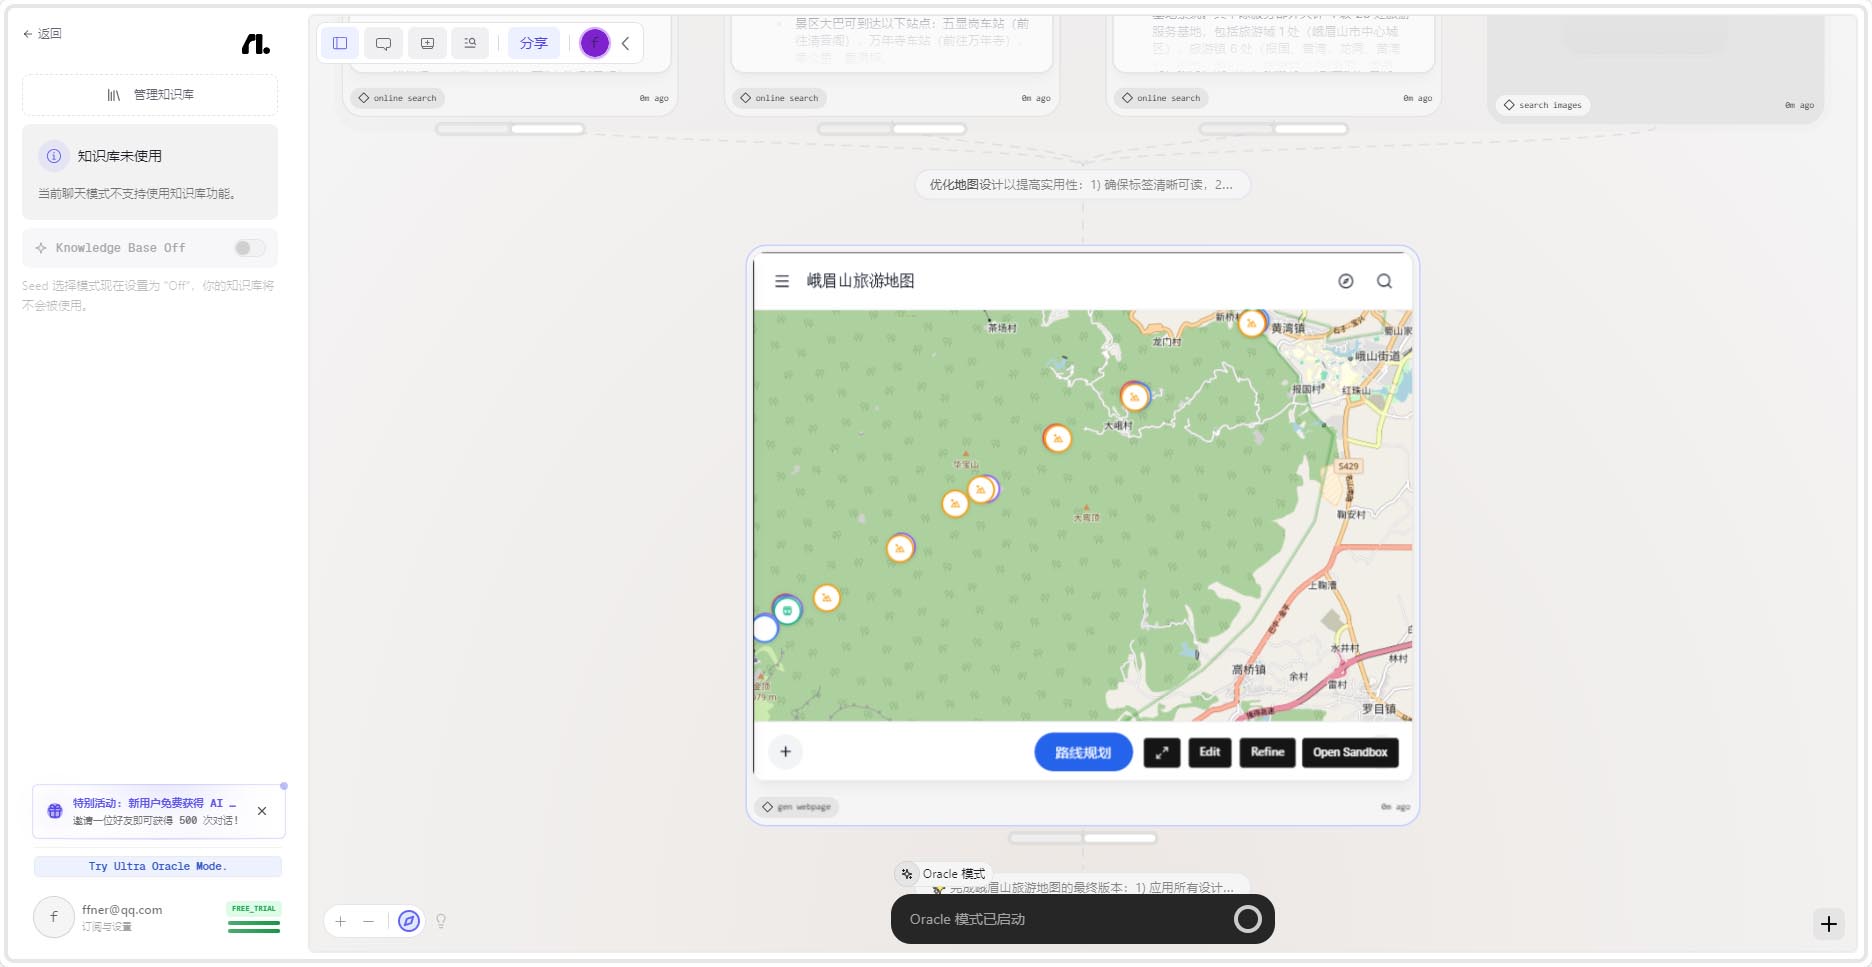This screenshot has height=967, width=1872.
Task: Open the chat bubble icon in toolbar
Action: click(383, 43)
